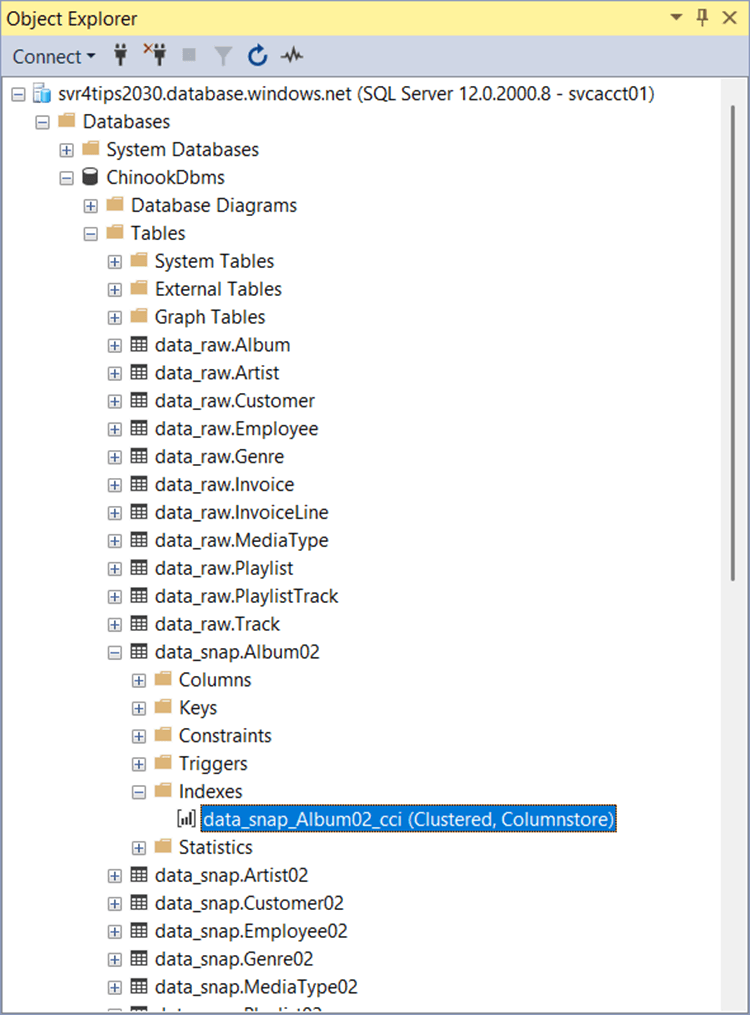Image resolution: width=750 pixels, height=1015 pixels.
Task: Click the columnstore index icon
Action: (187, 819)
